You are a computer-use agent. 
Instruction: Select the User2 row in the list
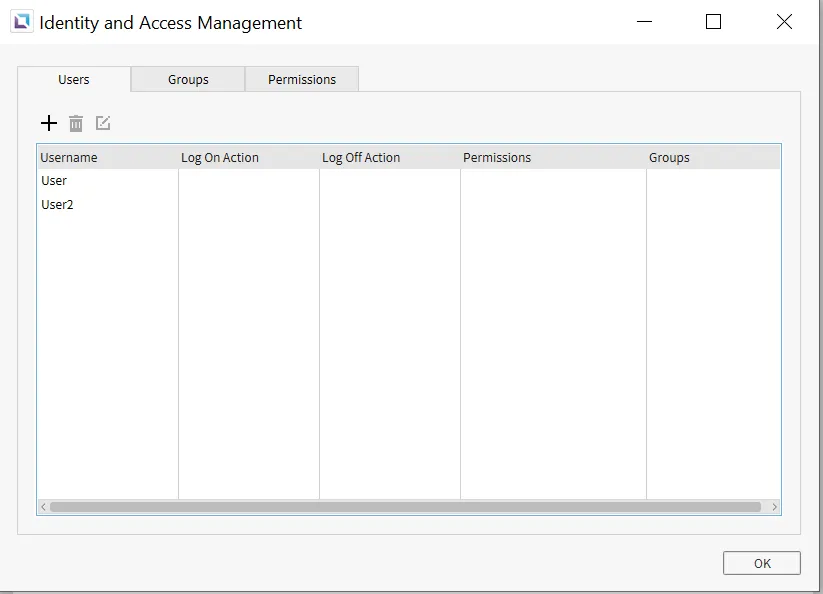57,205
